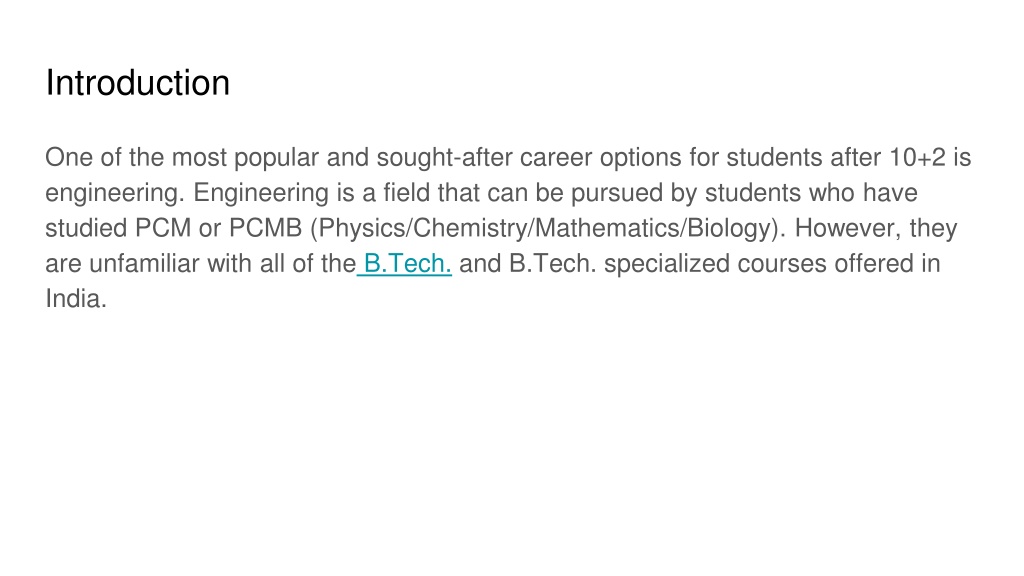Click the words "career options"

tap(600, 157)
